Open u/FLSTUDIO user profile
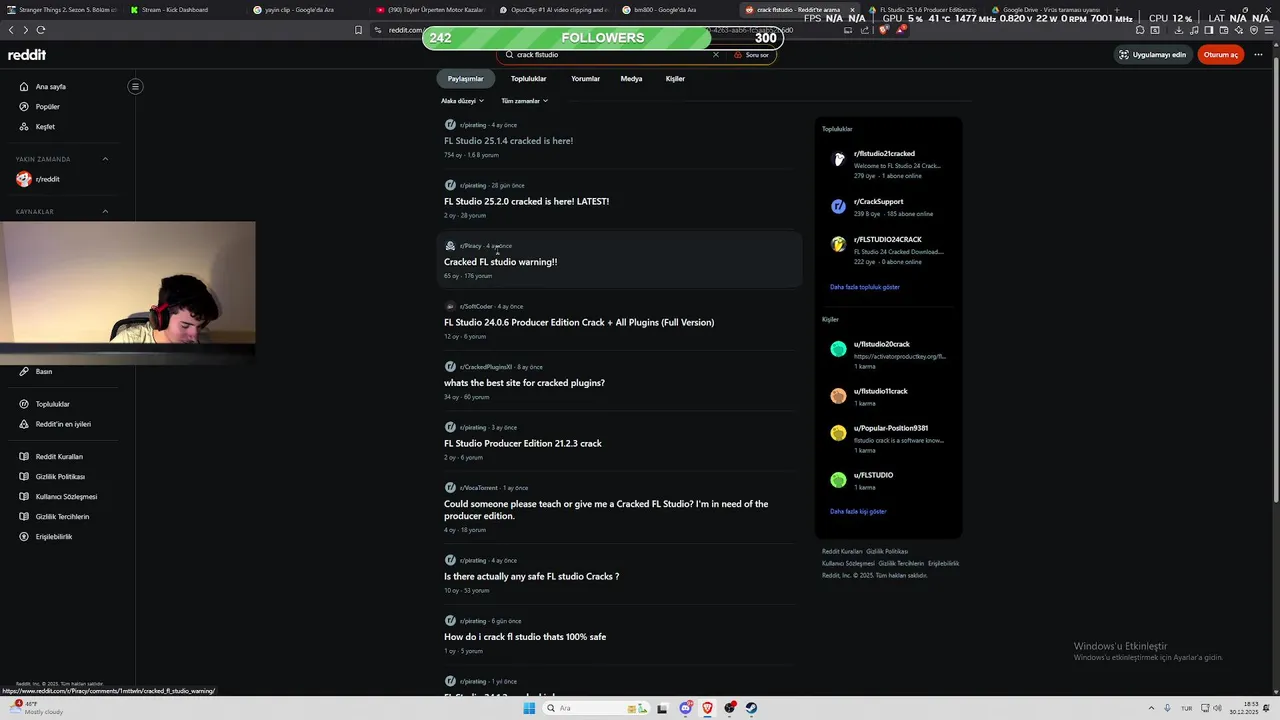Viewport: 1280px width, 720px height. (x=874, y=475)
